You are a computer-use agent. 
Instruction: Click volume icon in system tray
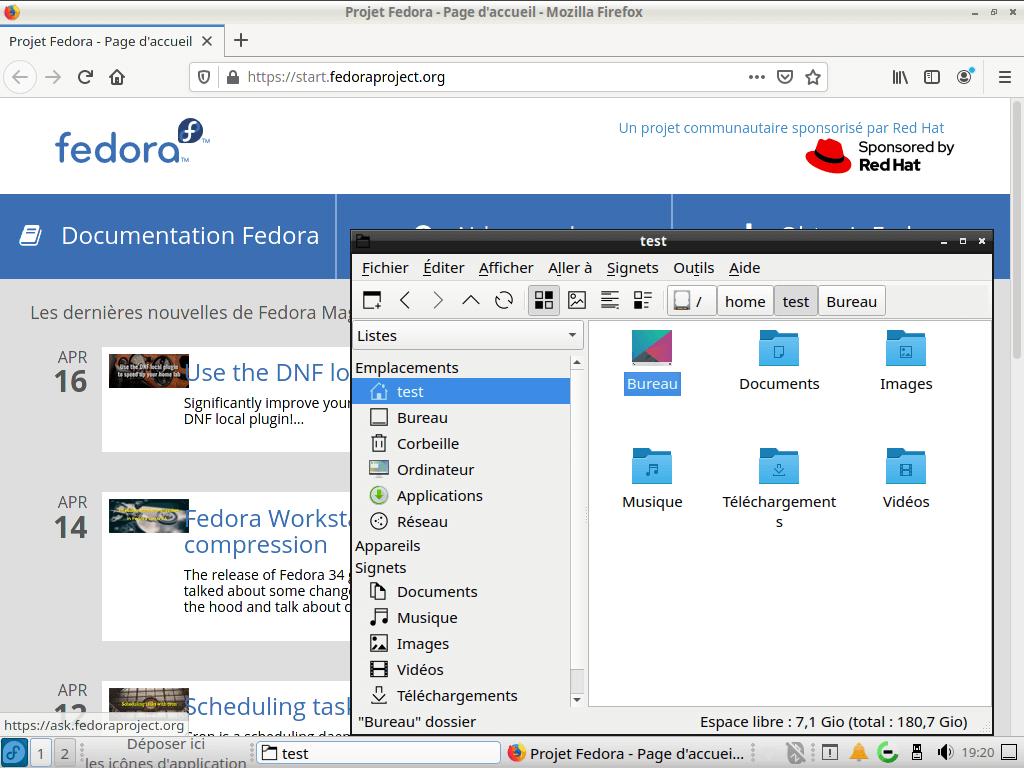coord(946,753)
